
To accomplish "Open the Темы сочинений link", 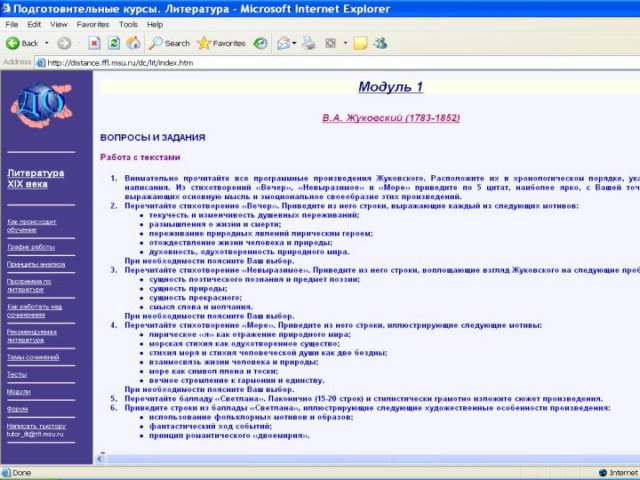I will click(33, 357).
